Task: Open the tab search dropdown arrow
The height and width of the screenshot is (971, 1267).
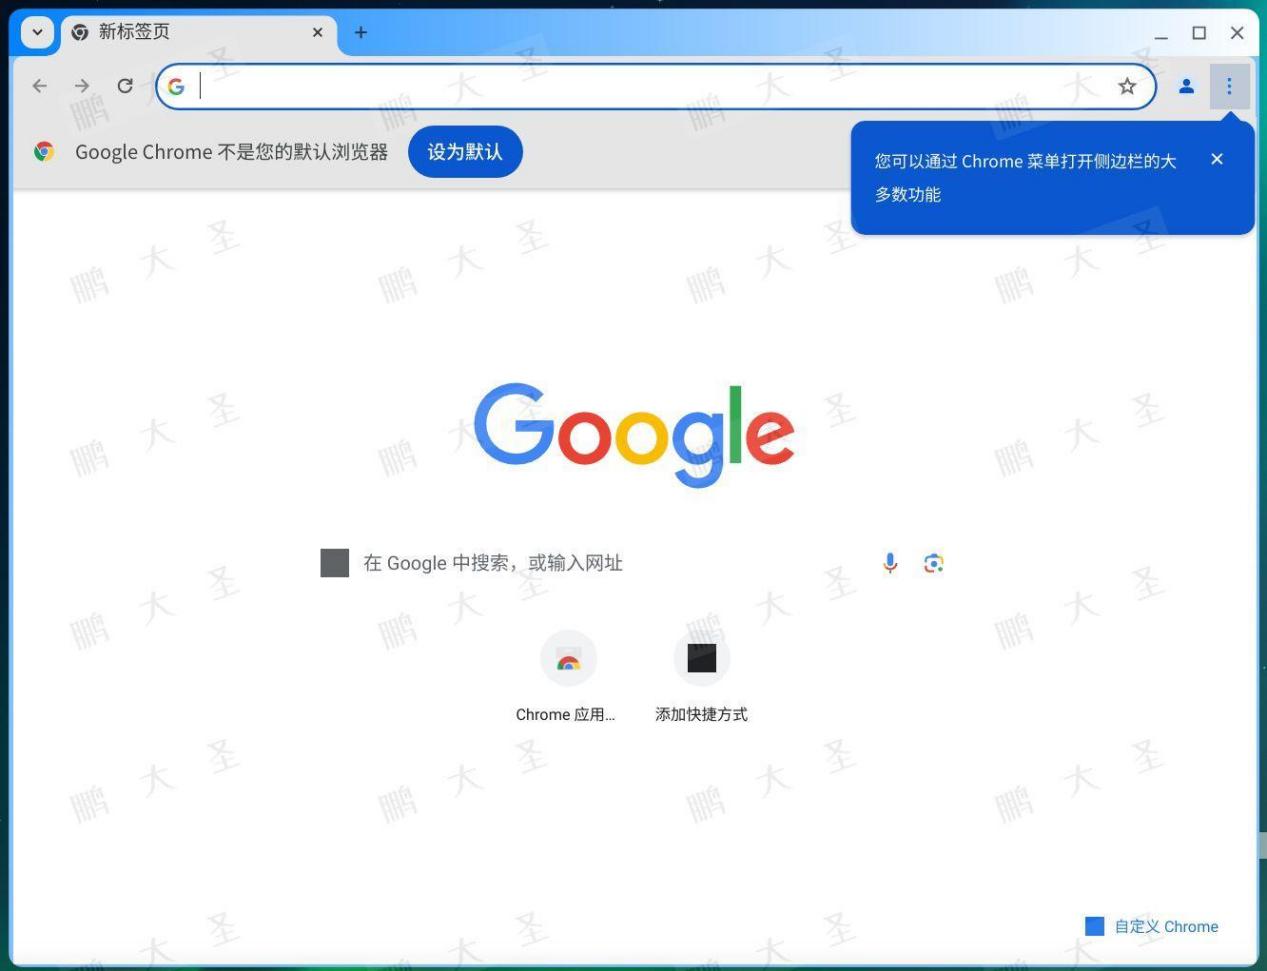Action: [36, 32]
